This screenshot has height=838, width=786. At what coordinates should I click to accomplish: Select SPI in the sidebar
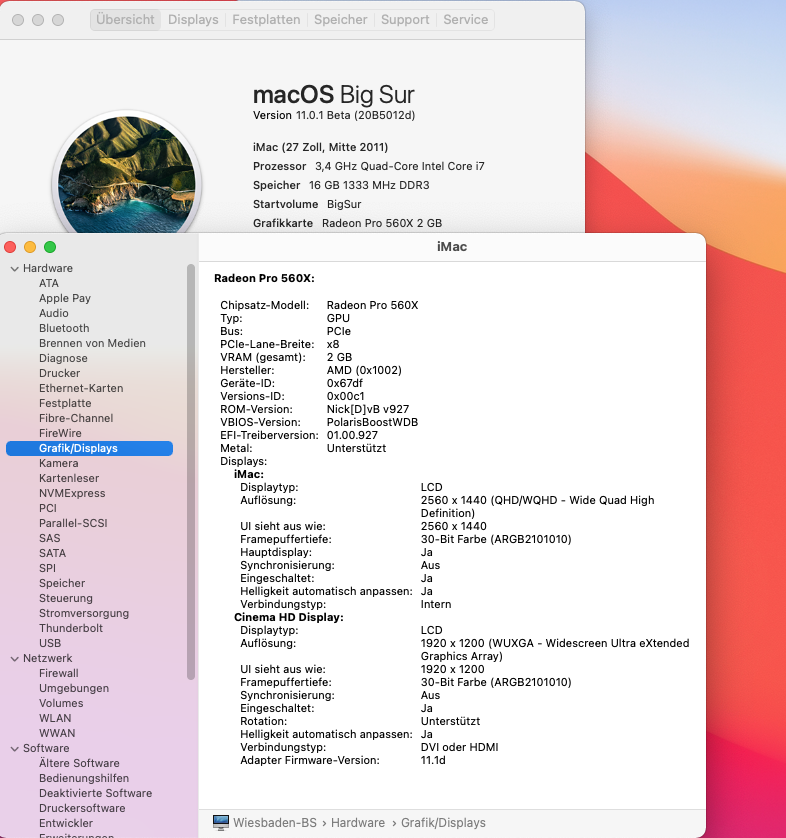pos(47,568)
